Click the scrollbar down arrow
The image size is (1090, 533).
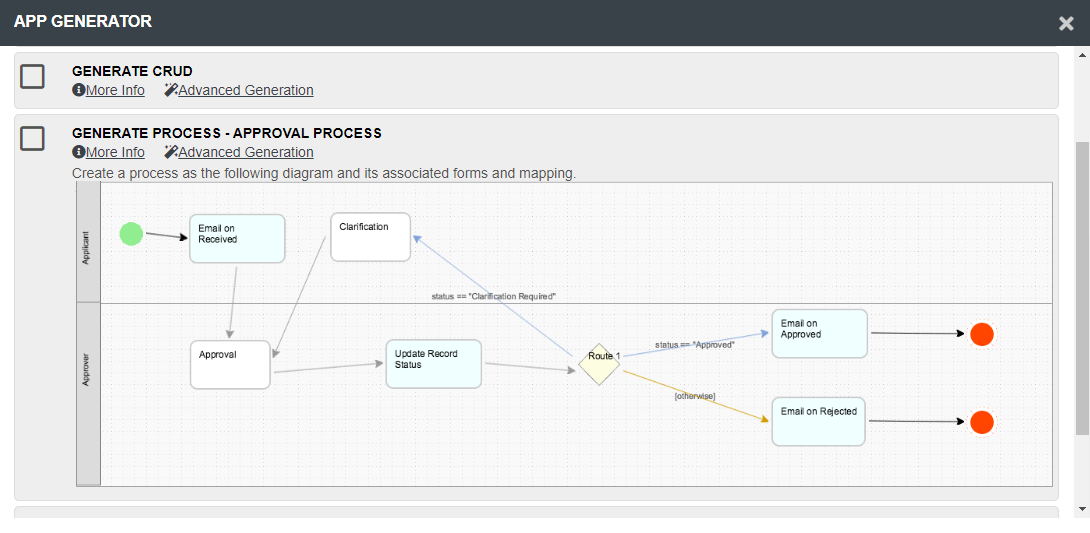[x=1082, y=509]
